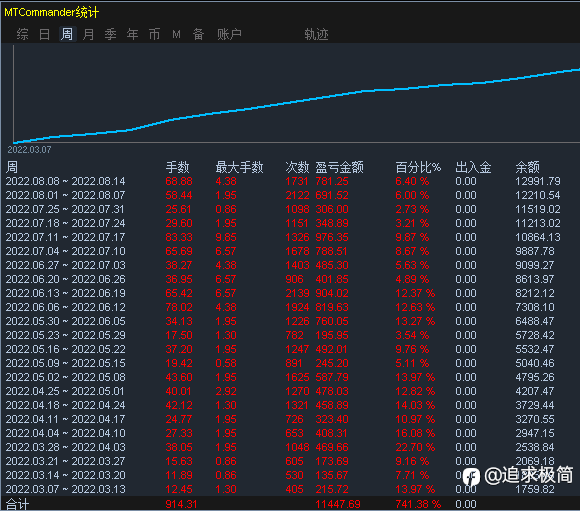Image resolution: width=580 pixels, height=511 pixels.
Task: Switch to the 季 quarterly tab
Action: coord(110,34)
